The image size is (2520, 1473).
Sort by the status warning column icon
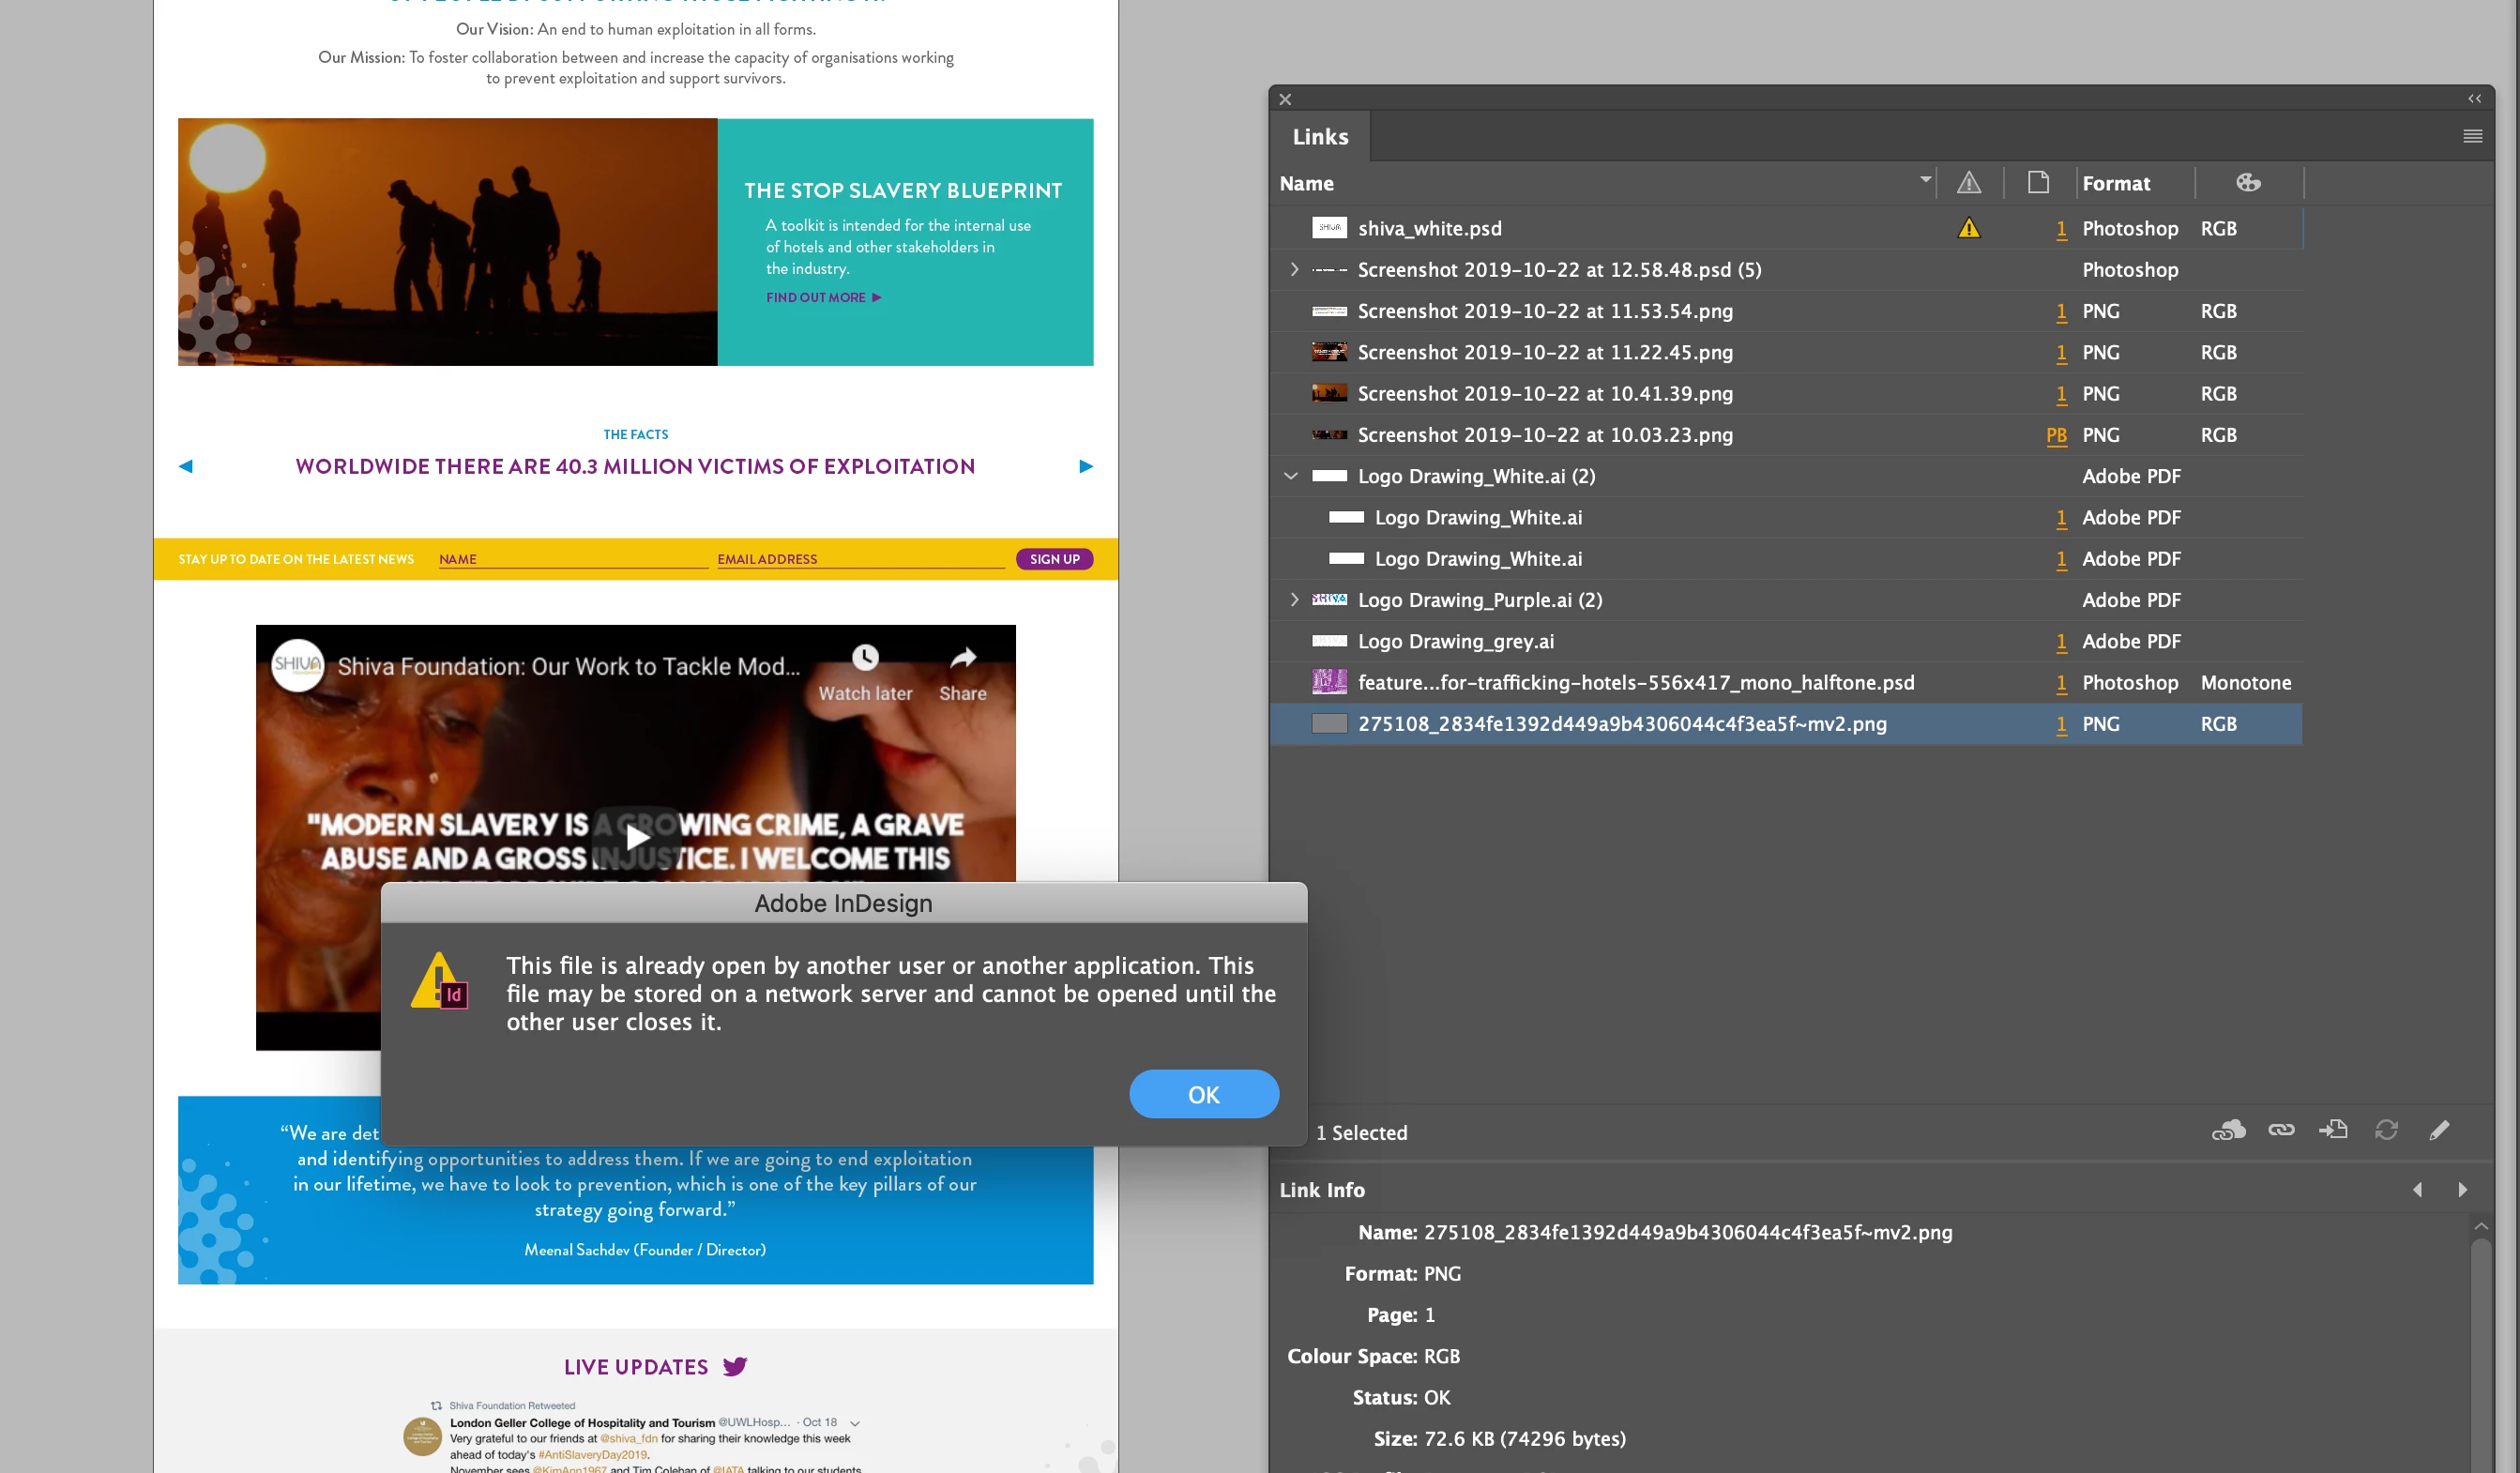1968,183
